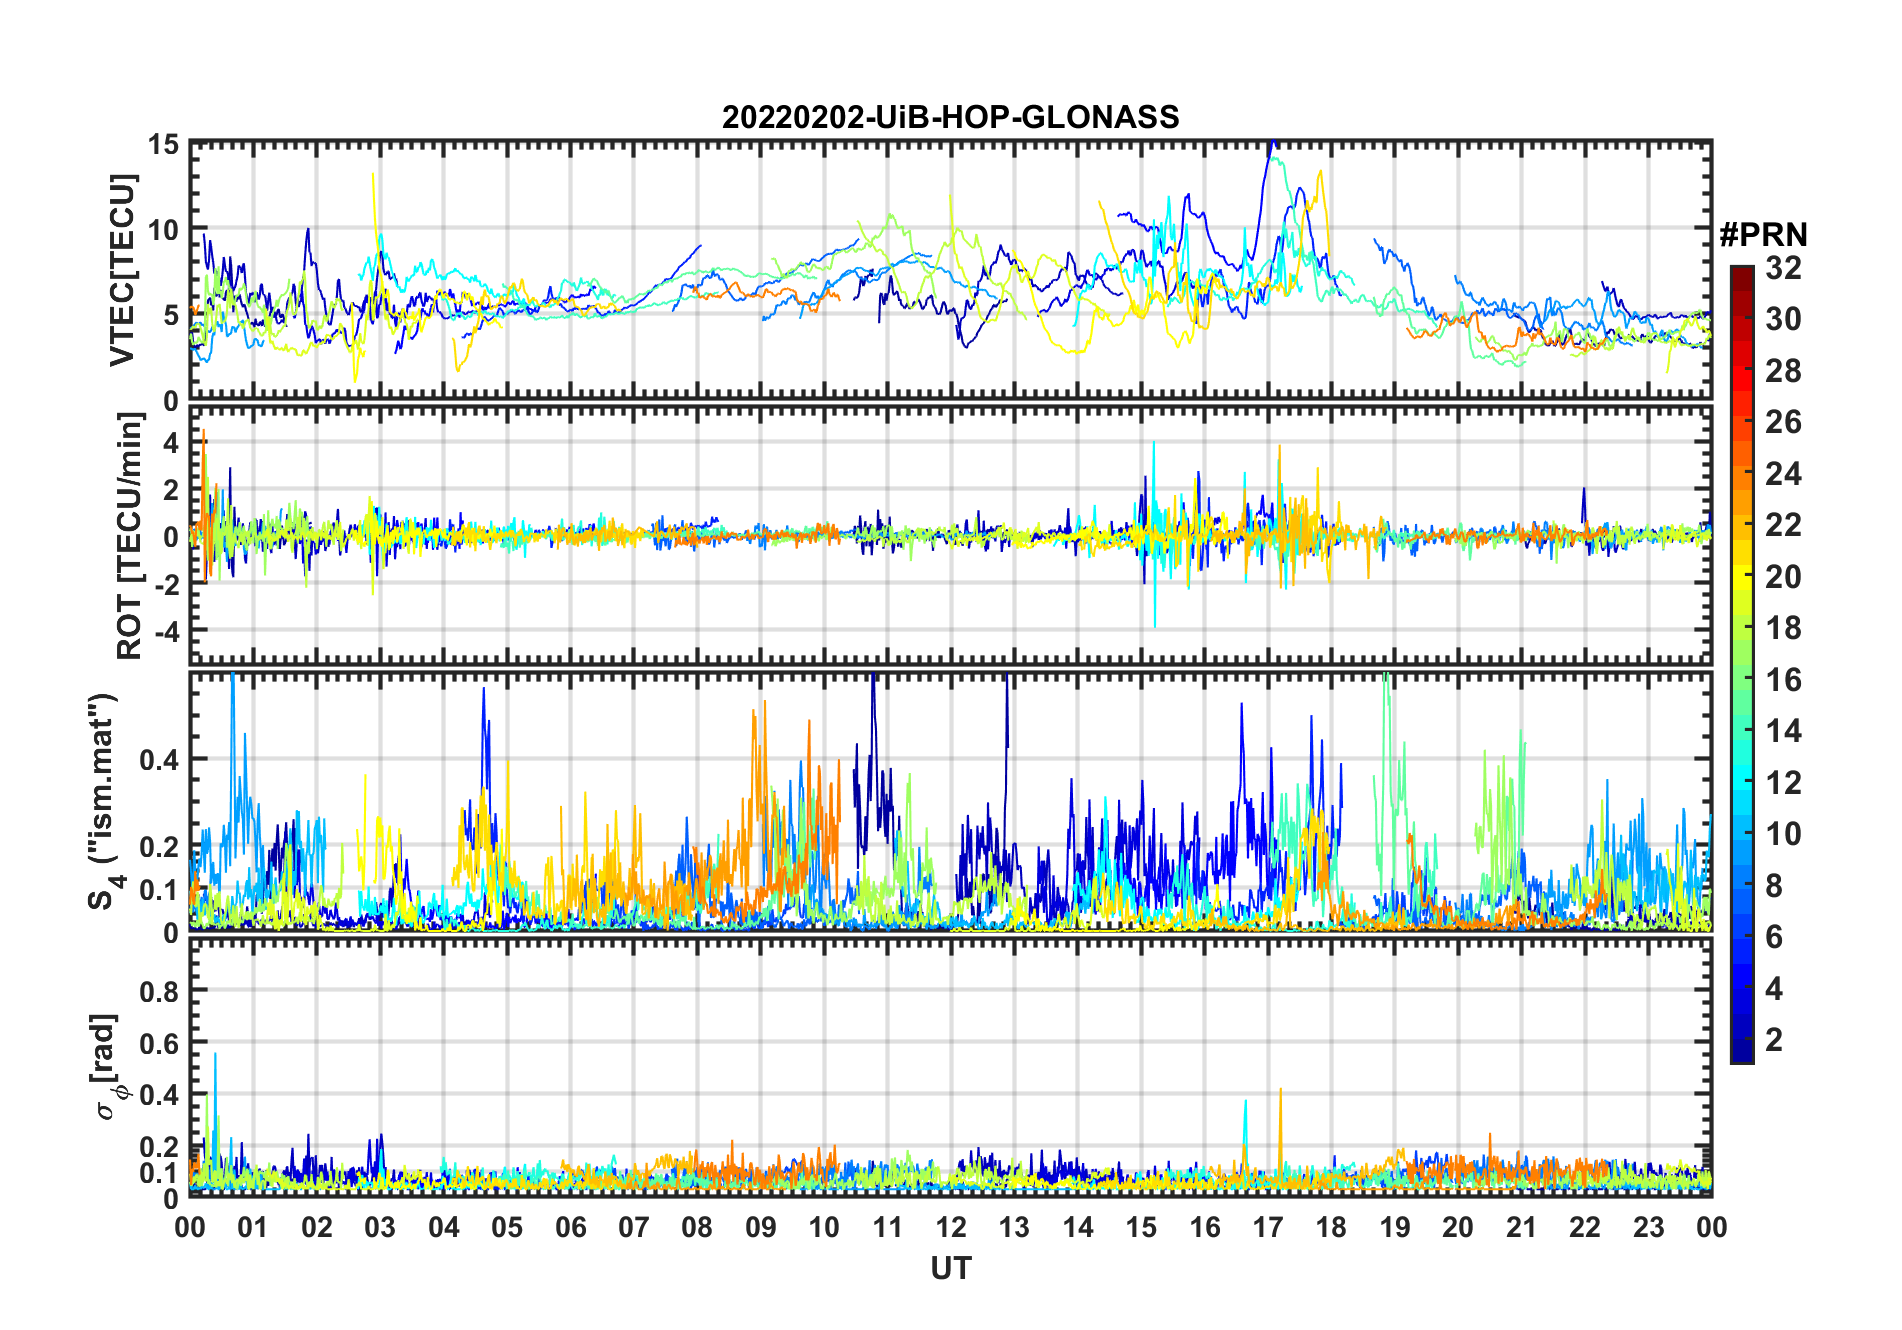Select the 08 hour tick on UT axis
The height and width of the screenshot is (1330, 1902).
[697, 1227]
